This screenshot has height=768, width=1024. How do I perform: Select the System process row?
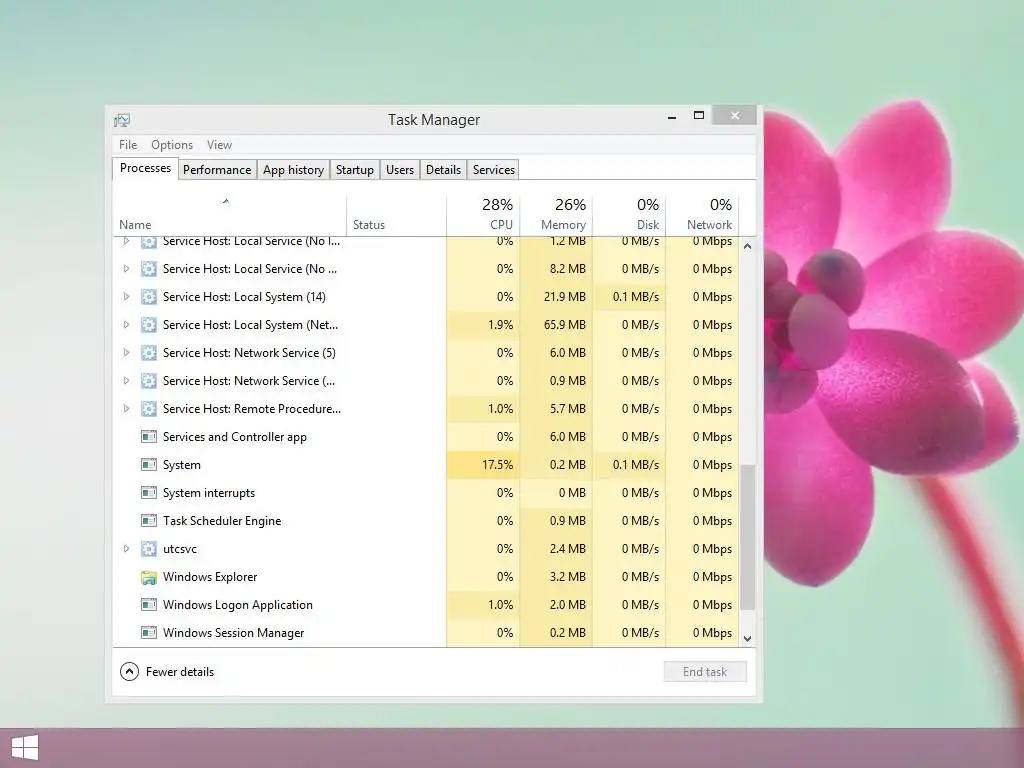(x=426, y=465)
